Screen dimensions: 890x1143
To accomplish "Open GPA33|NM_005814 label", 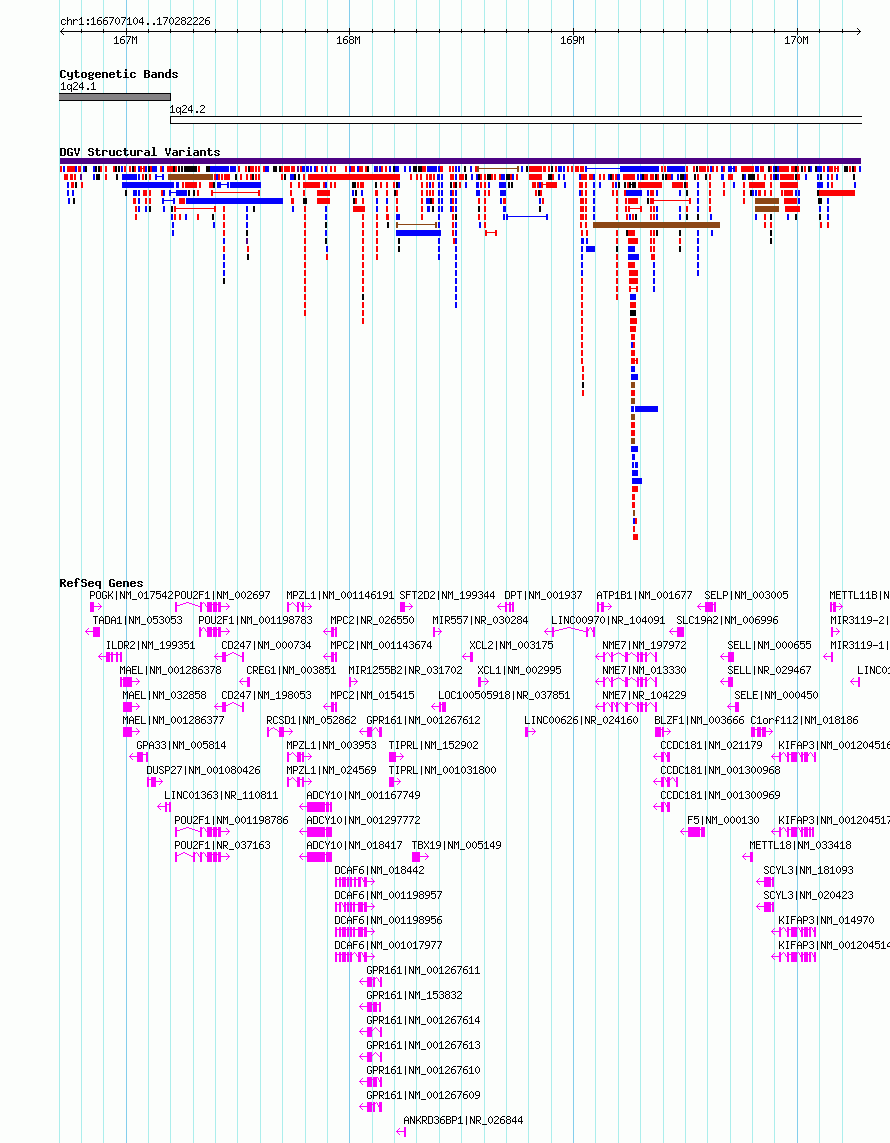I will tap(181, 745).
